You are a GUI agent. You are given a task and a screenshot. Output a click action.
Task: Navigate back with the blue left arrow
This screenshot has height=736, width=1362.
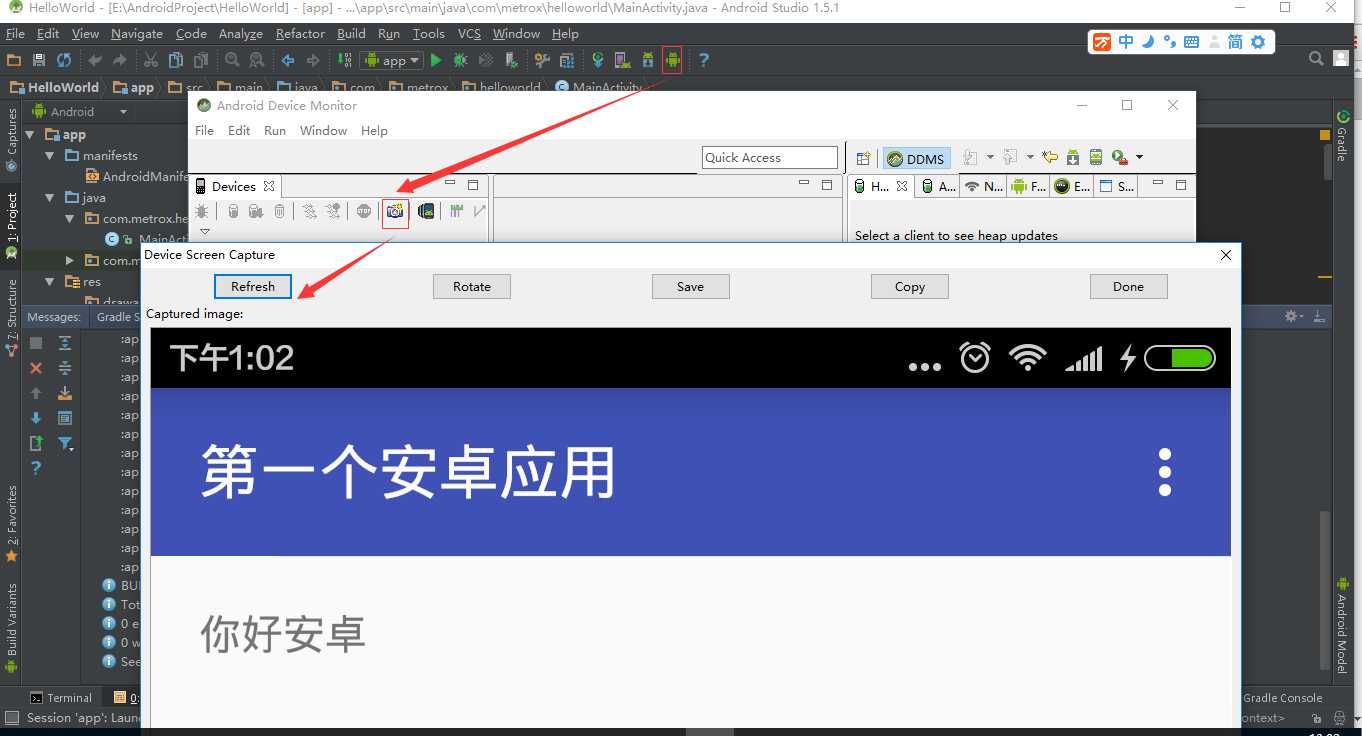tap(288, 60)
